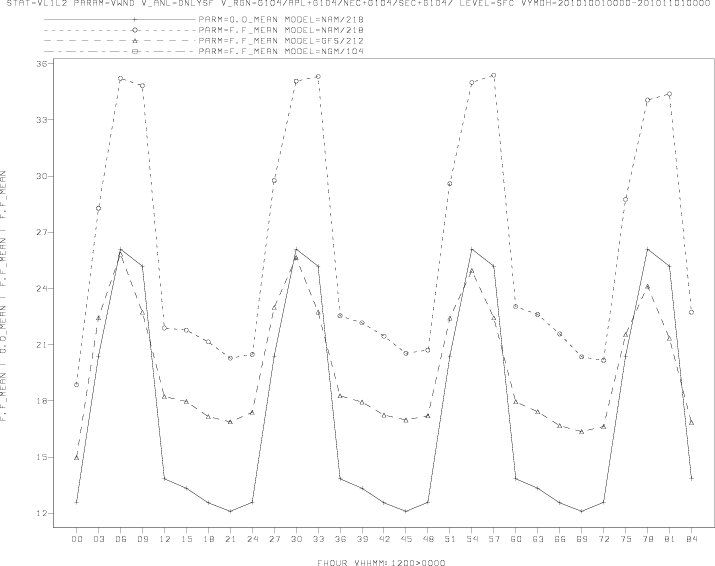The width and height of the screenshot is (715, 566).
Task: Click y-axis tick label 15
Action: point(41,457)
